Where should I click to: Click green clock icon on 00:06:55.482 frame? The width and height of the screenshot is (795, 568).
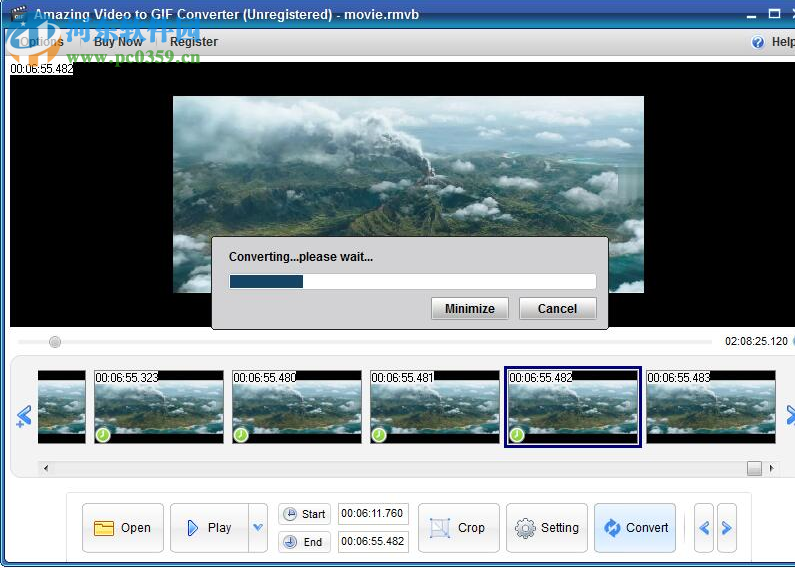pos(517,435)
